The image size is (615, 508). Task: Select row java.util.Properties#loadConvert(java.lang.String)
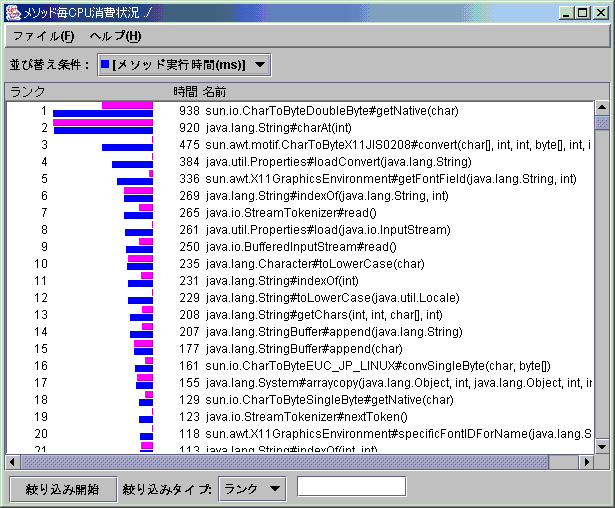(x=300, y=162)
